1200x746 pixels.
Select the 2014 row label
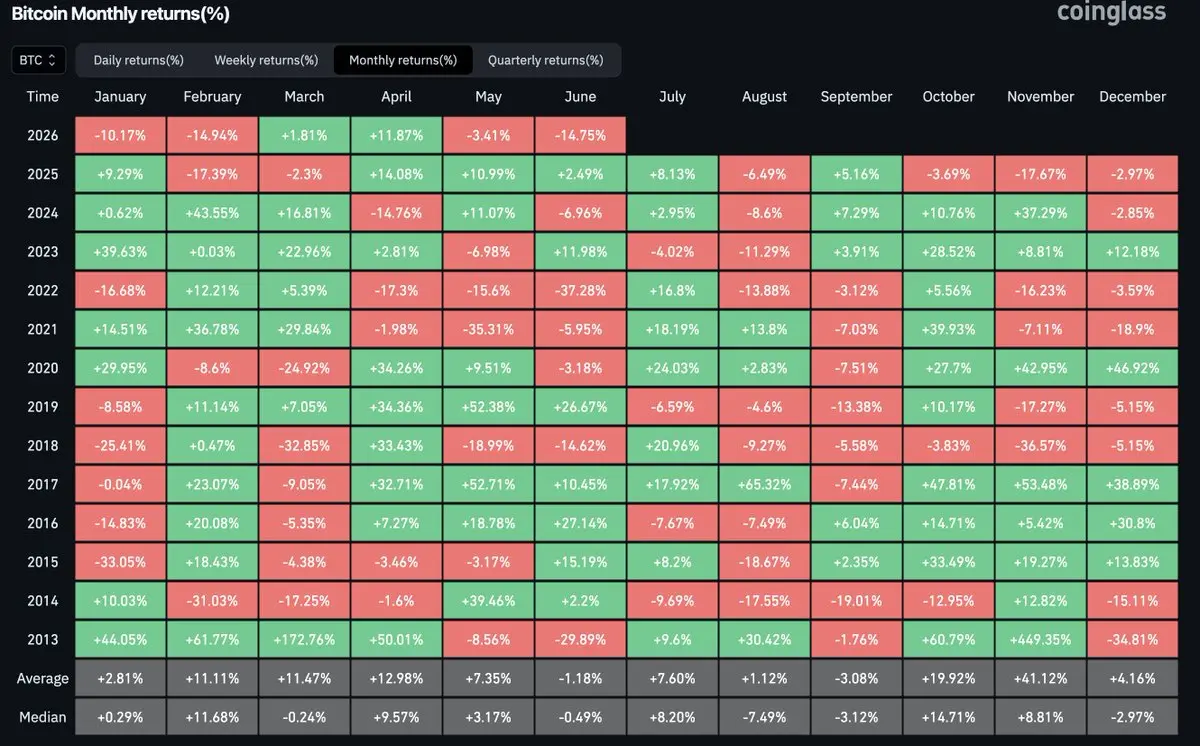point(43,601)
